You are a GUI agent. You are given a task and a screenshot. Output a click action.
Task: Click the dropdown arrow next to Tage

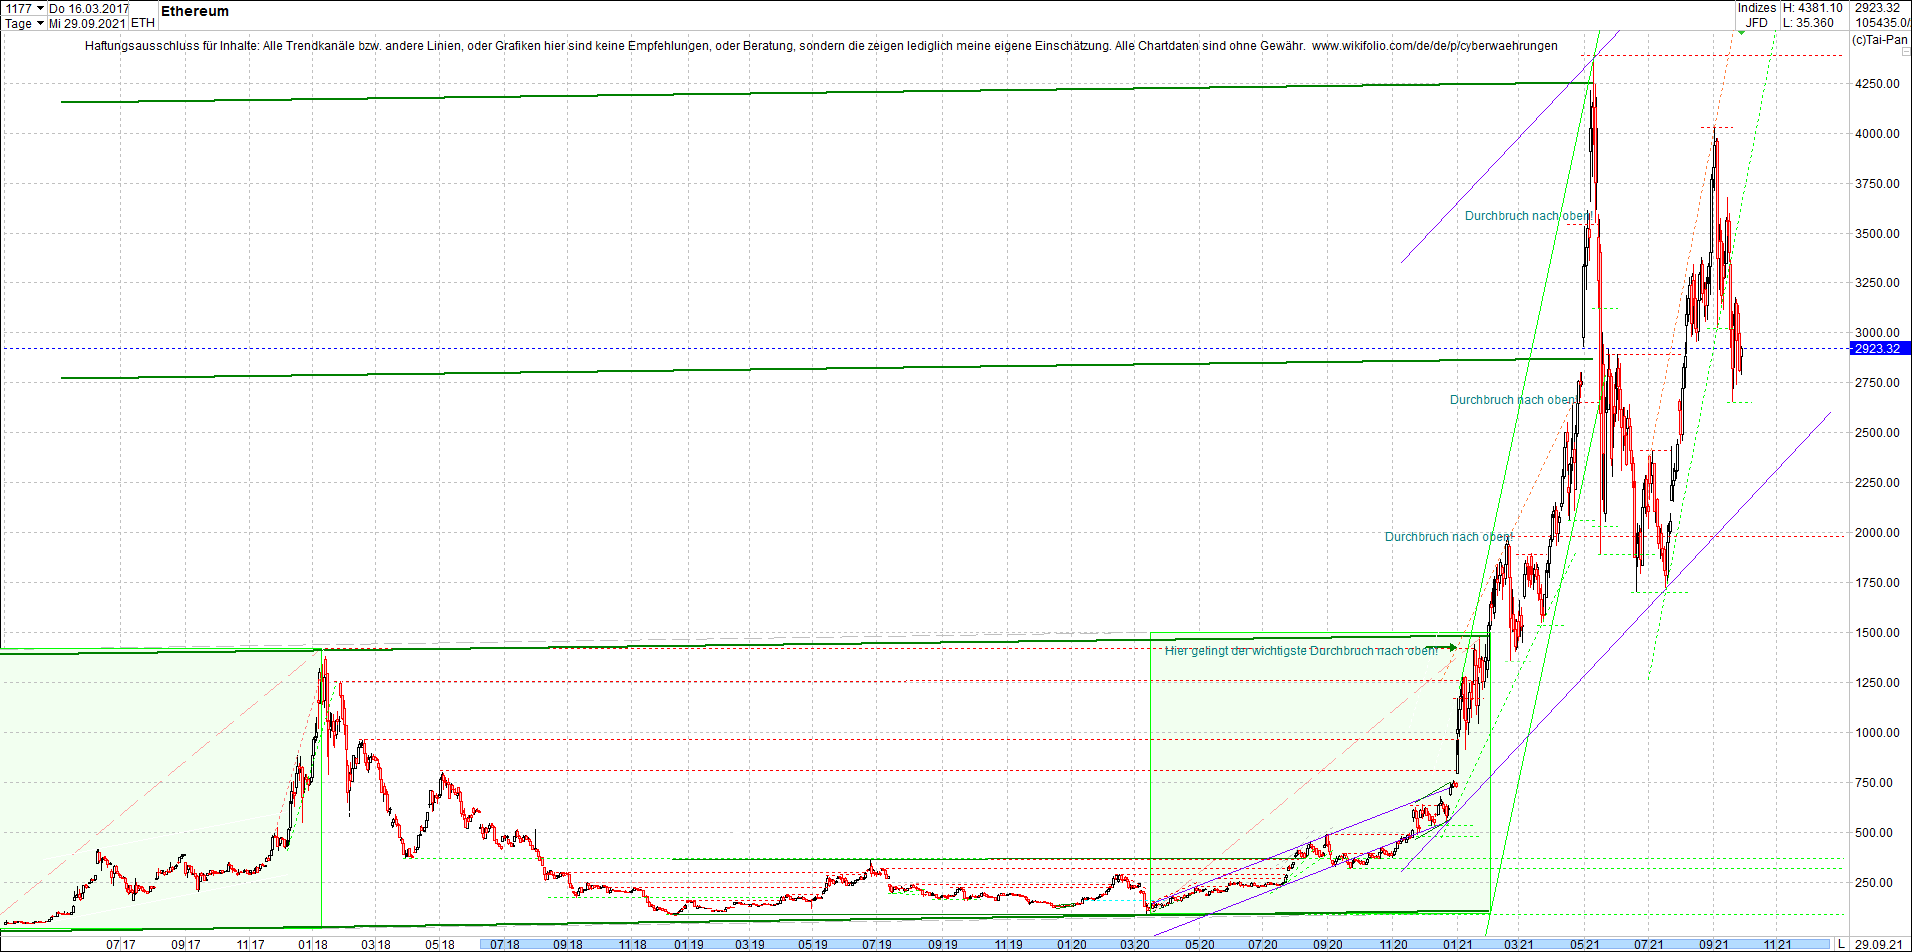coord(40,23)
